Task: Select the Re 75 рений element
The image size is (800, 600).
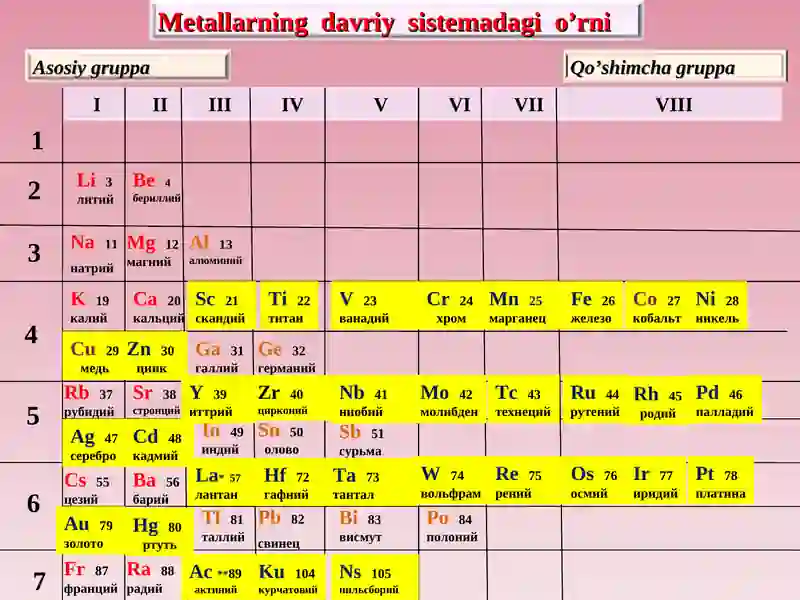Action: click(x=520, y=482)
